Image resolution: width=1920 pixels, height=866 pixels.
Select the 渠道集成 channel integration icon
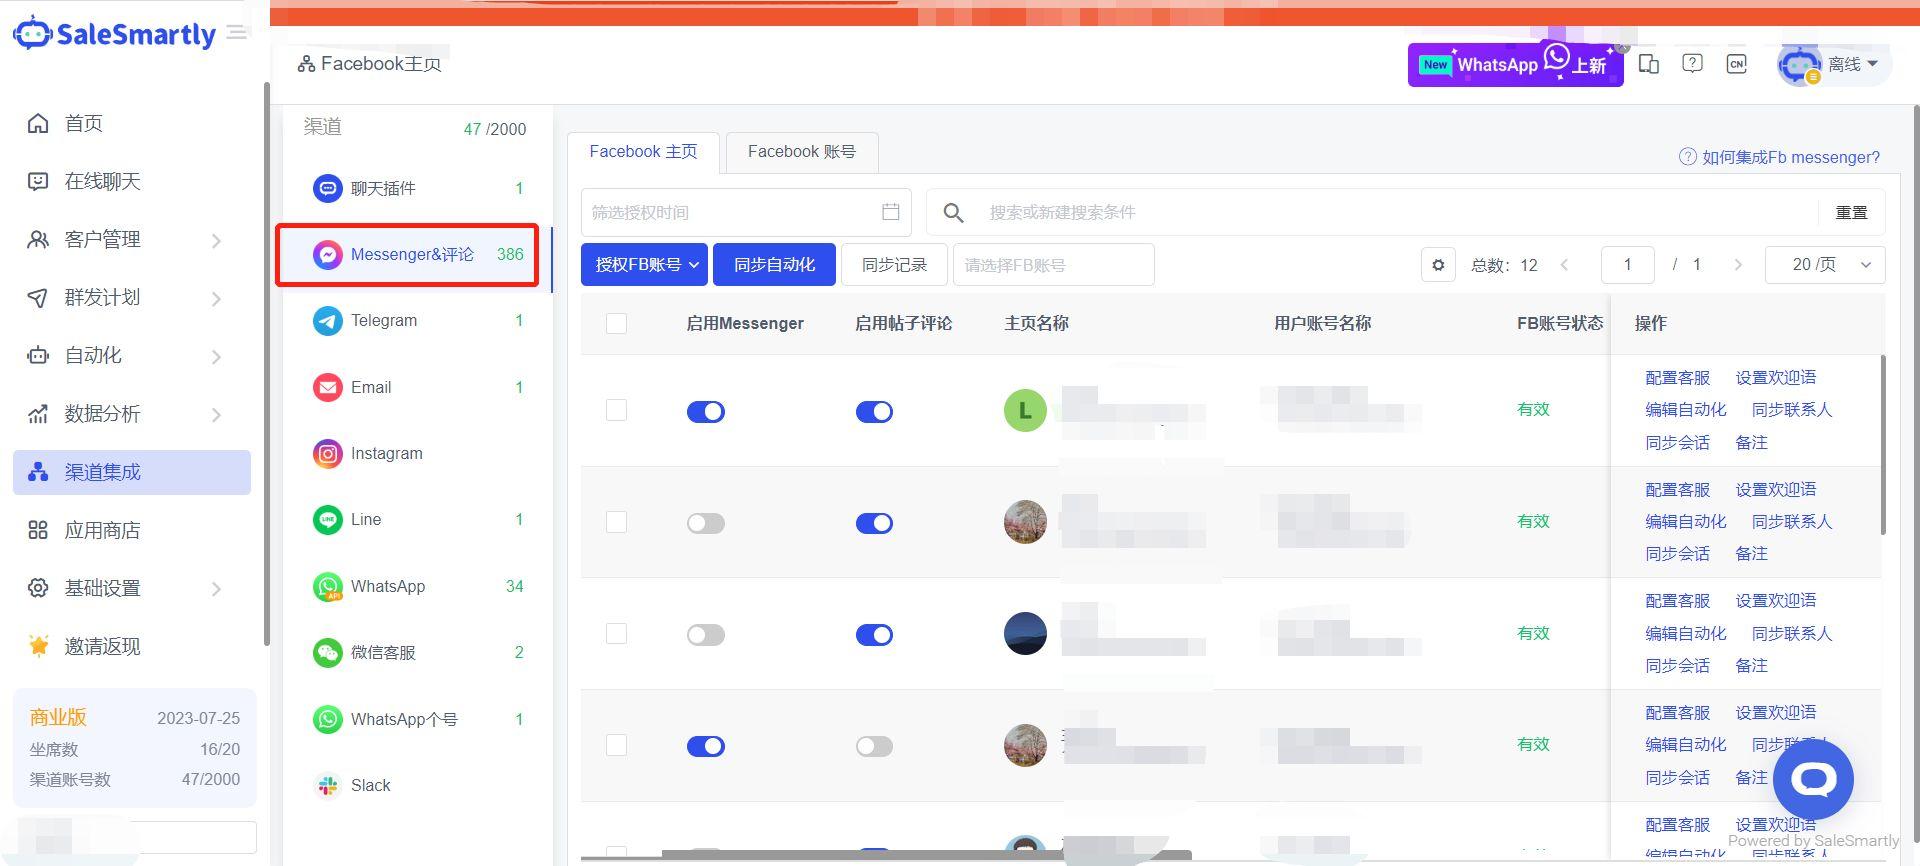[38, 472]
